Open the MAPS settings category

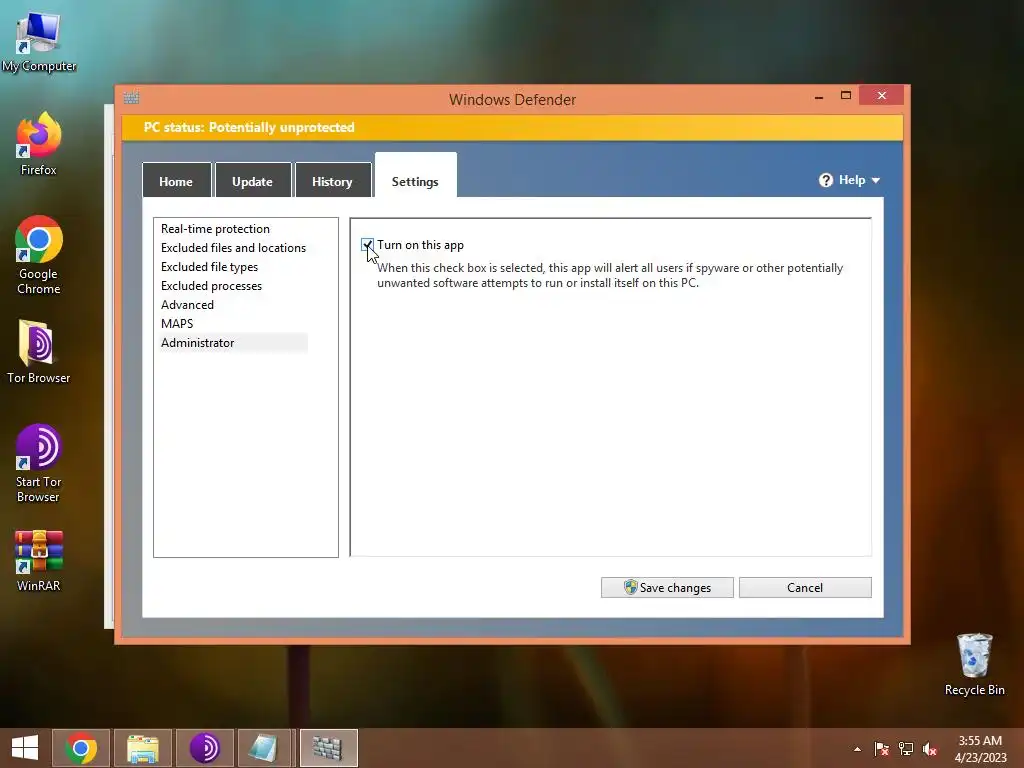tap(177, 324)
